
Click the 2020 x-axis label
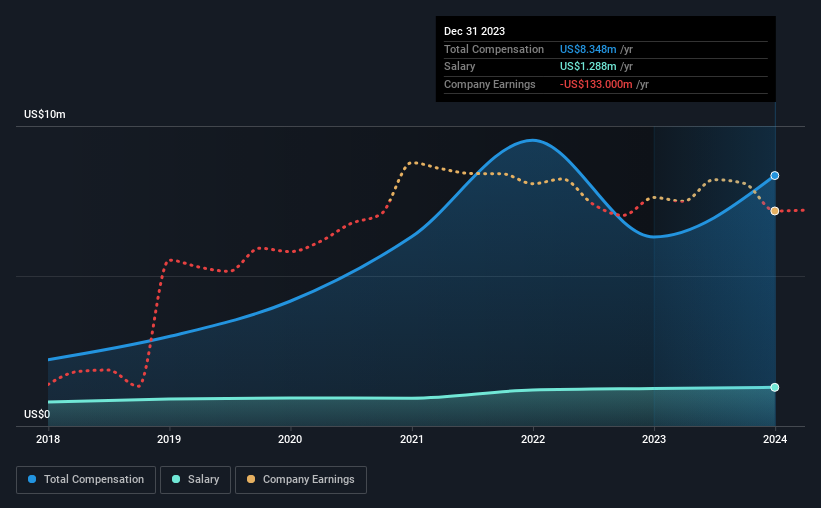click(x=290, y=439)
